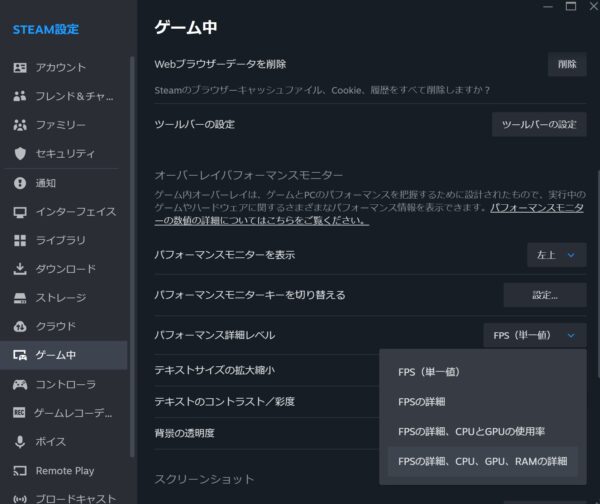This screenshot has width=600, height=504.
Task: Click the ブロードキャスト signal icon
Action: [x=20, y=499]
